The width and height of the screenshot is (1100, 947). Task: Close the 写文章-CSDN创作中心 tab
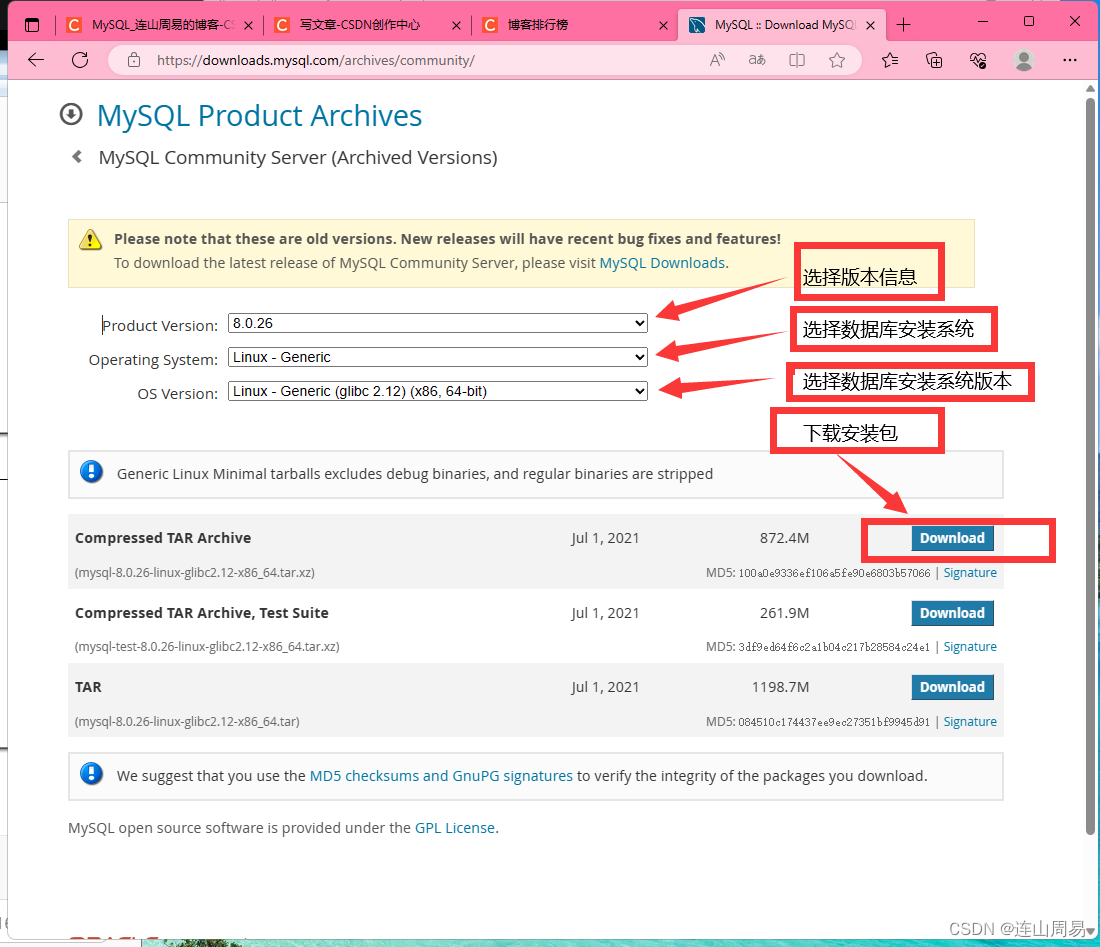456,25
